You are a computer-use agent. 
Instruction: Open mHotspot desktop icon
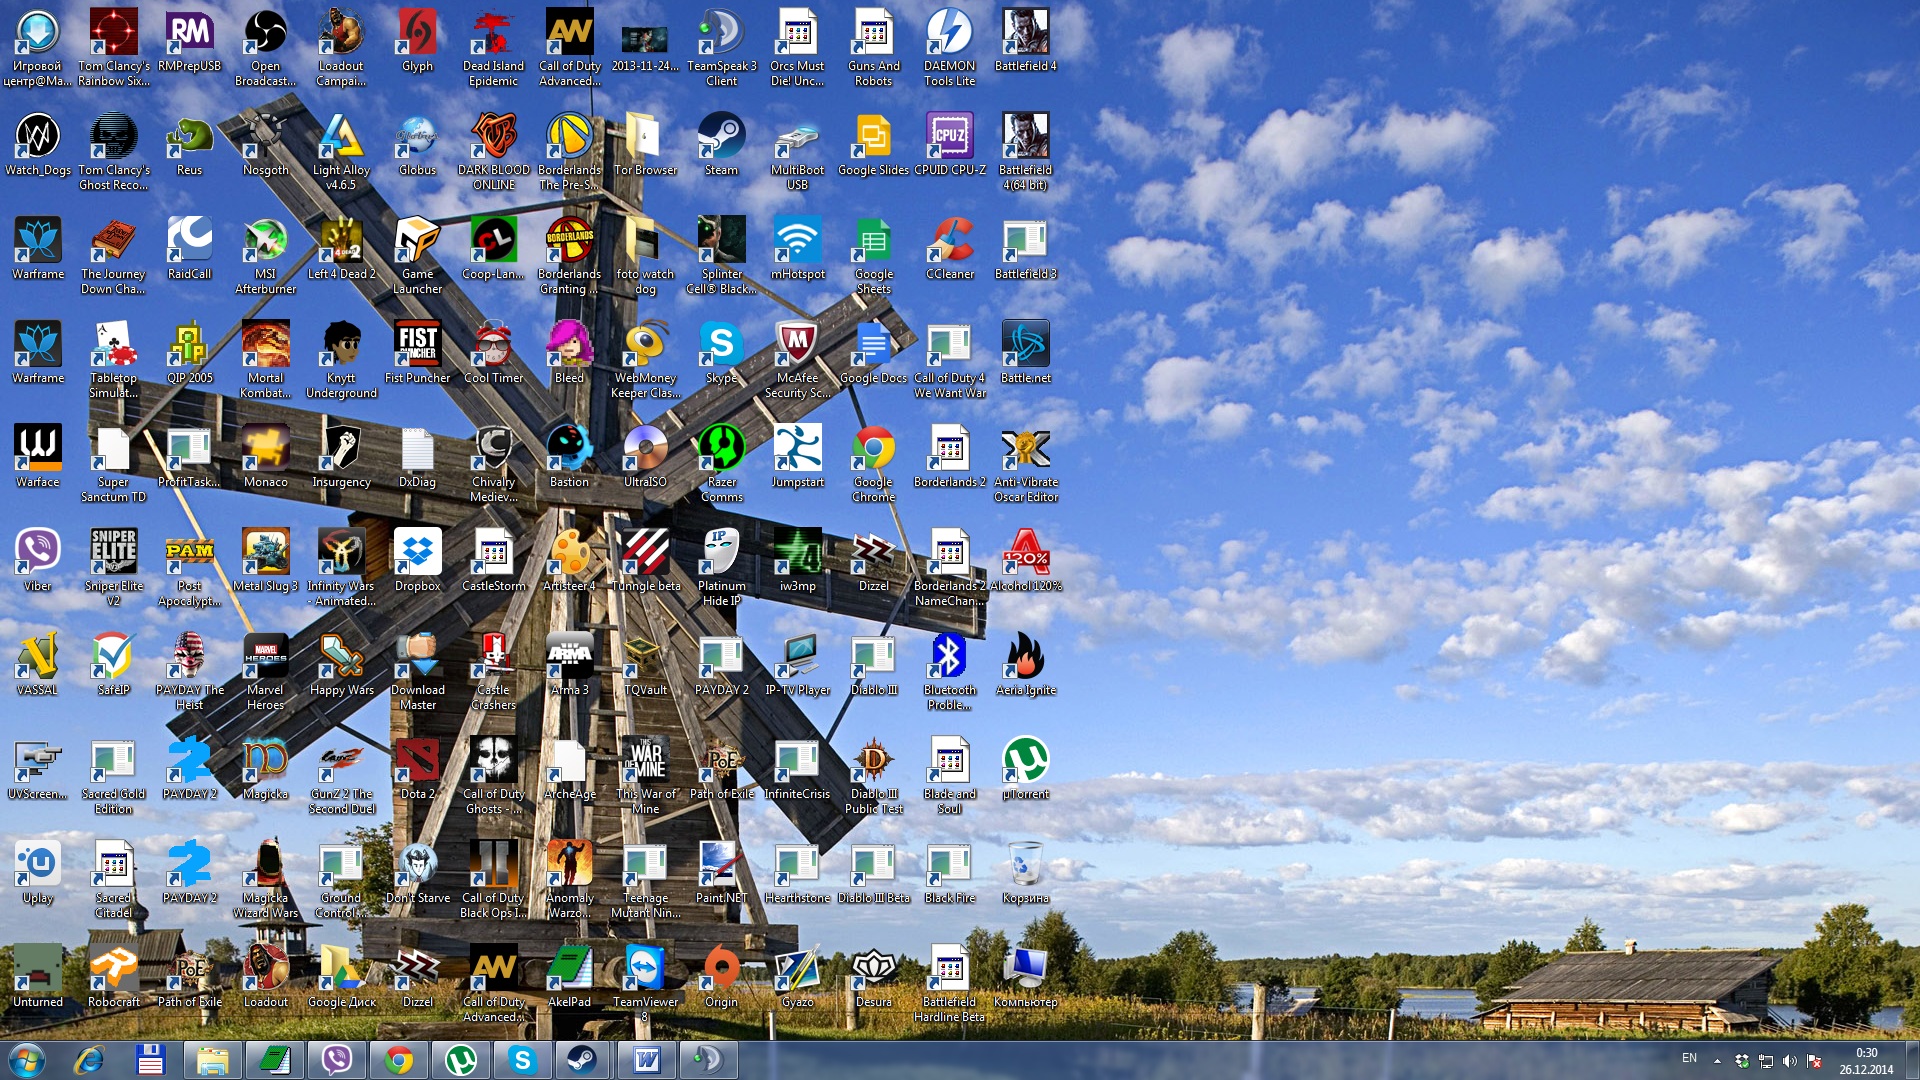[797, 249]
